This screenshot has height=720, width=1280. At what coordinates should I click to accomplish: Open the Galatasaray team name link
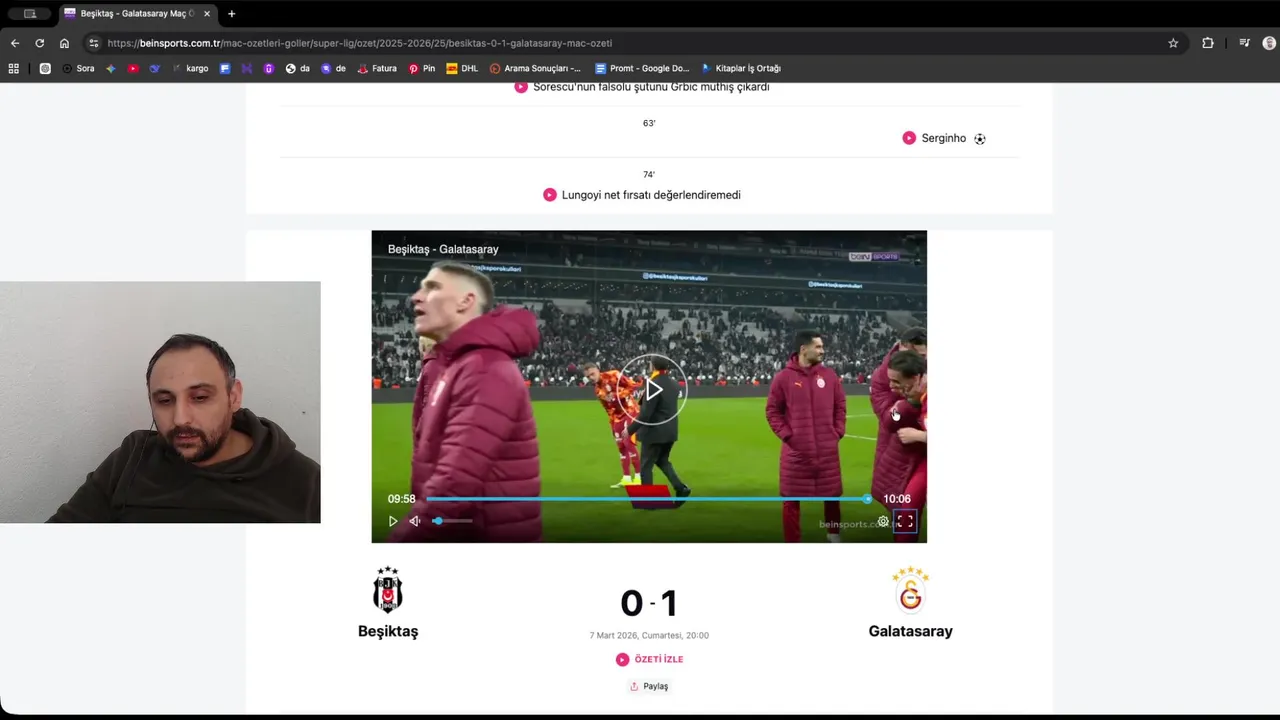(911, 631)
